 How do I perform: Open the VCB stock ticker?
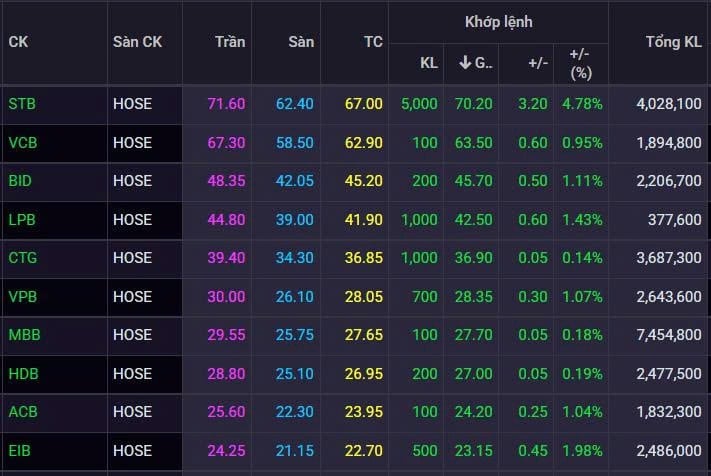click(21, 143)
